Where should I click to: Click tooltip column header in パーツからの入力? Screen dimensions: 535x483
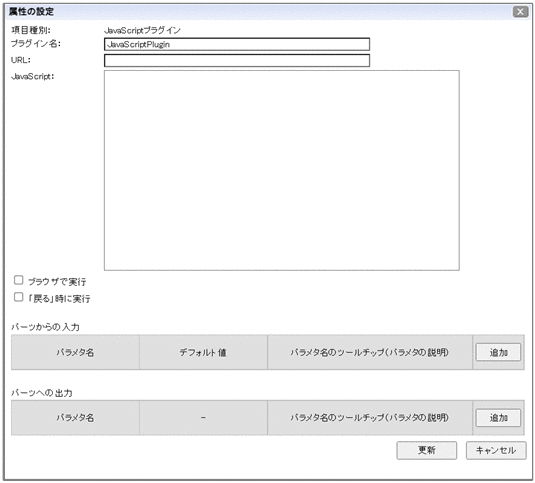(x=370, y=352)
